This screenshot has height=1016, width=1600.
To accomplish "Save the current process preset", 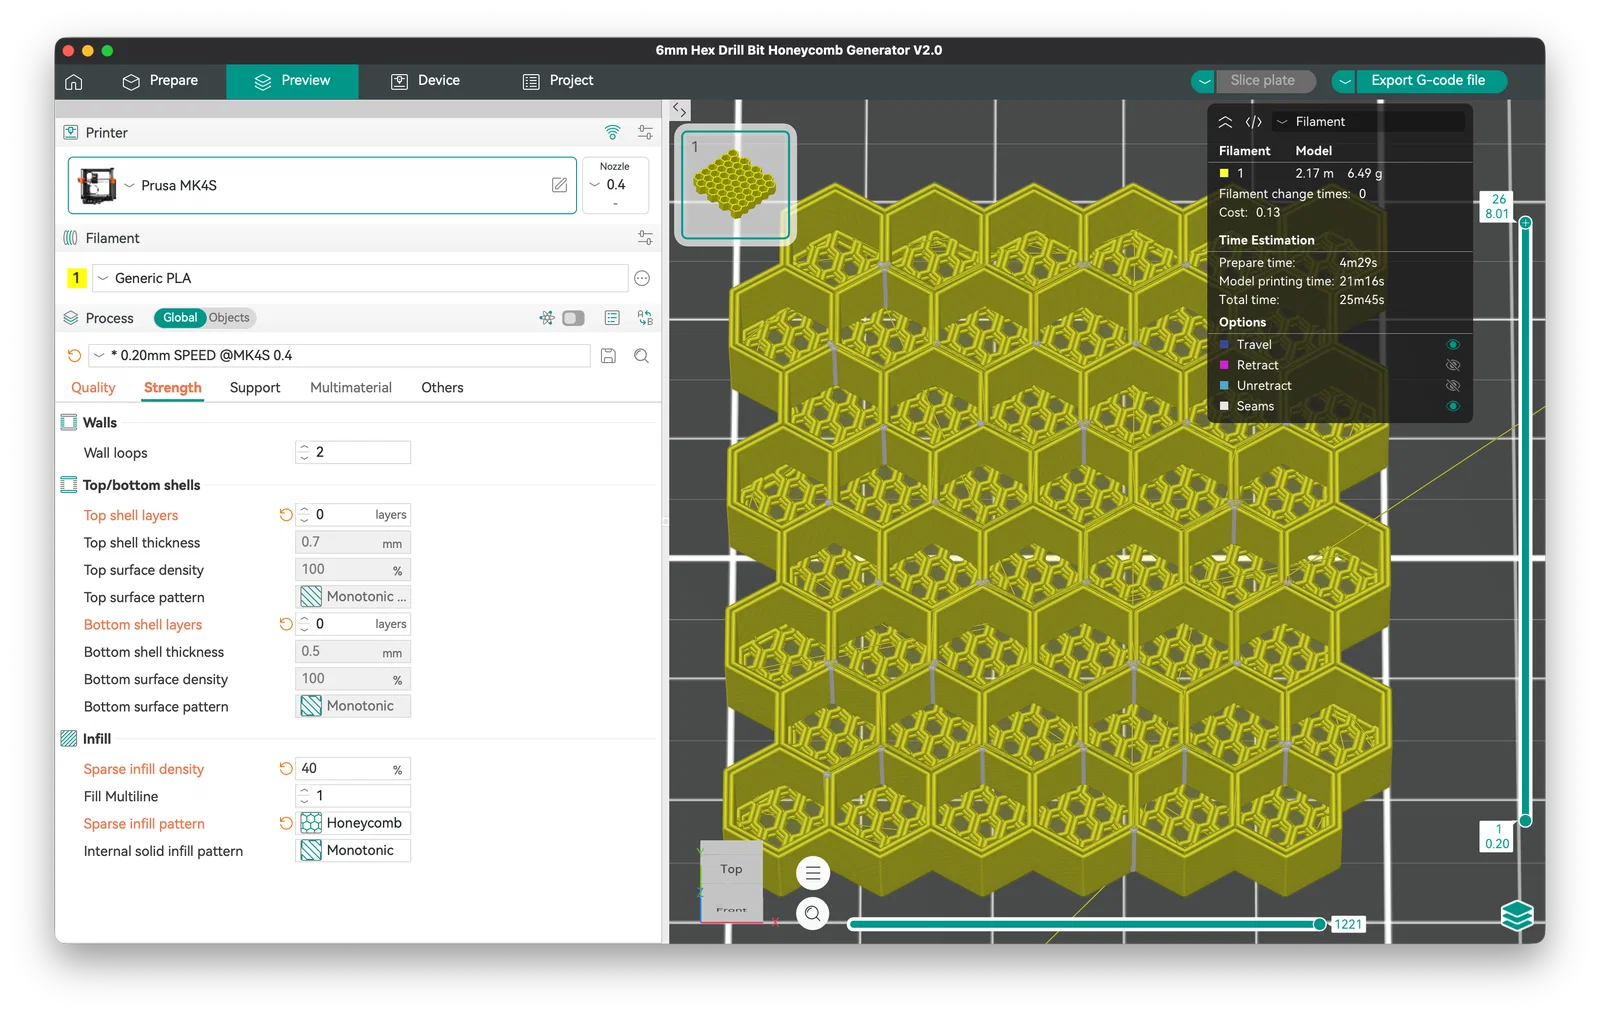I will coord(608,356).
